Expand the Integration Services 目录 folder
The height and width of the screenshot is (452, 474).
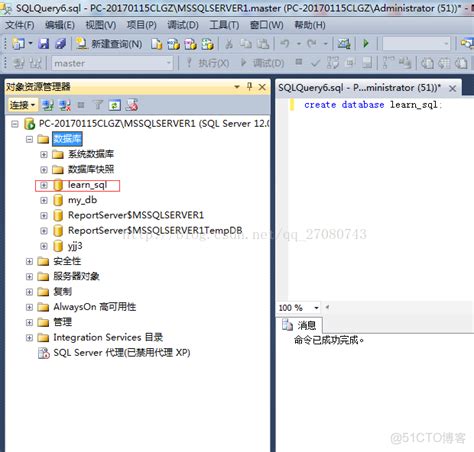coord(29,338)
